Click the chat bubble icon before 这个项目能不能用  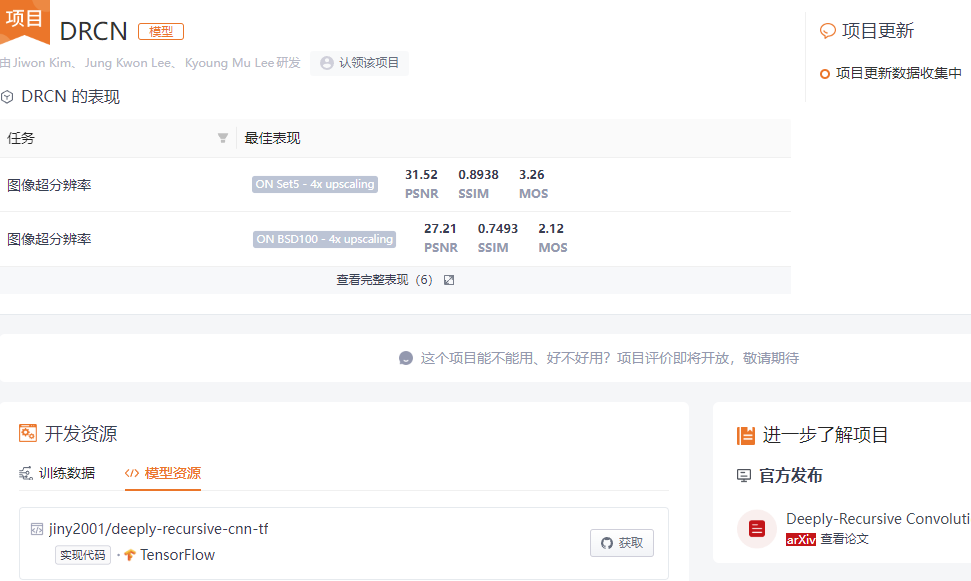406,358
